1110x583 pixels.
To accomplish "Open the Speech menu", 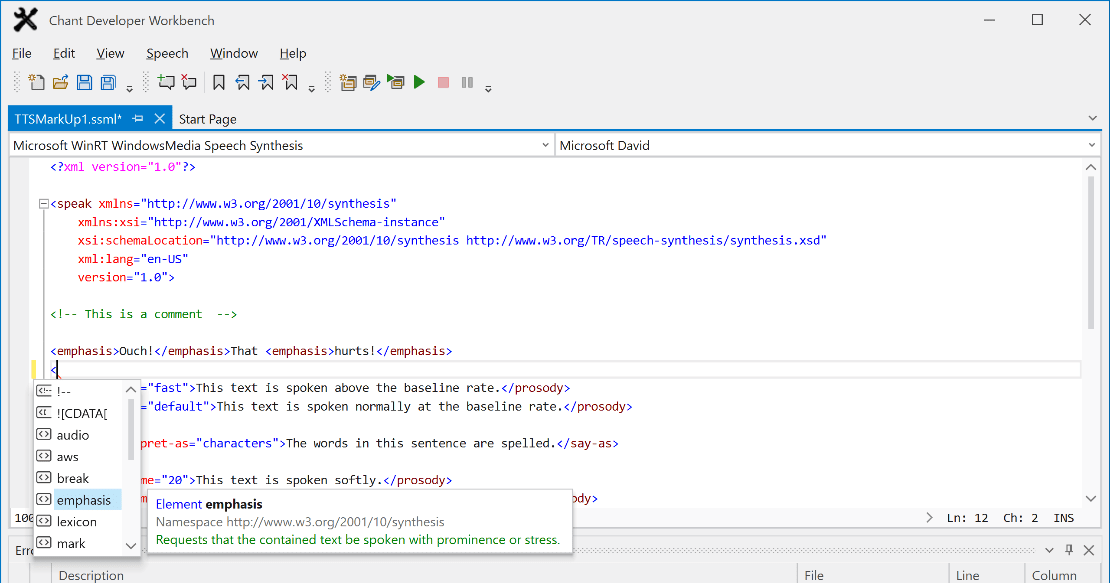I will click(x=167, y=53).
